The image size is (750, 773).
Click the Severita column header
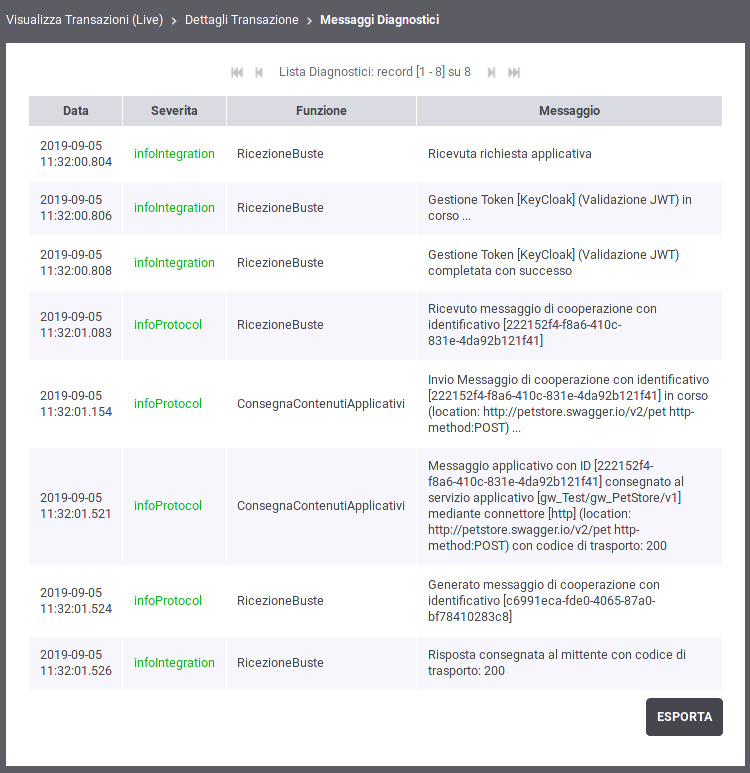tap(174, 111)
